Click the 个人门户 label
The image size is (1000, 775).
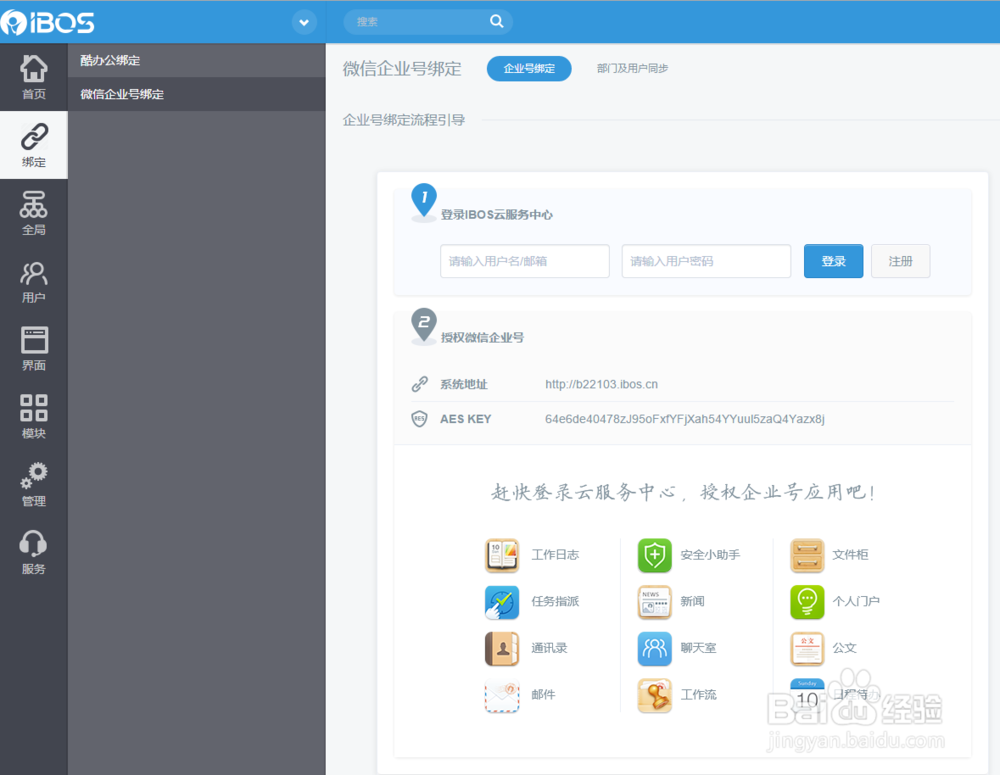pyautogui.click(x=855, y=602)
